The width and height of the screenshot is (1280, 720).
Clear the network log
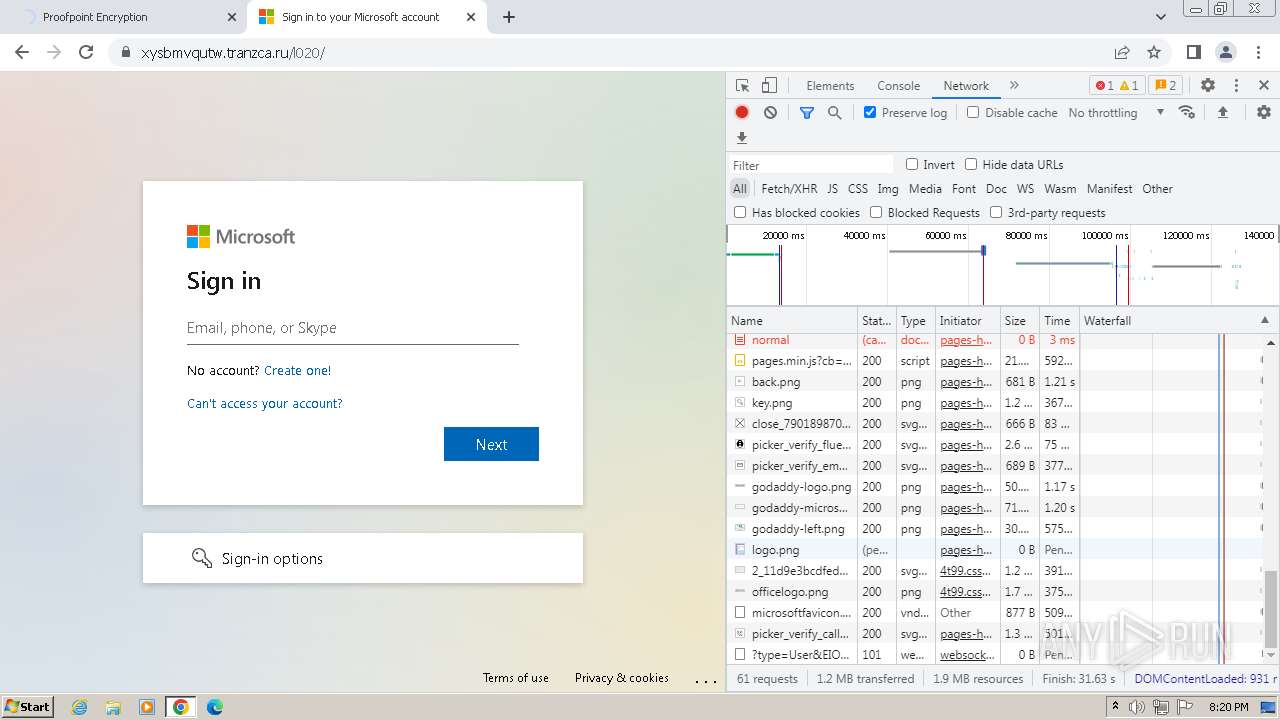tap(770, 113)
